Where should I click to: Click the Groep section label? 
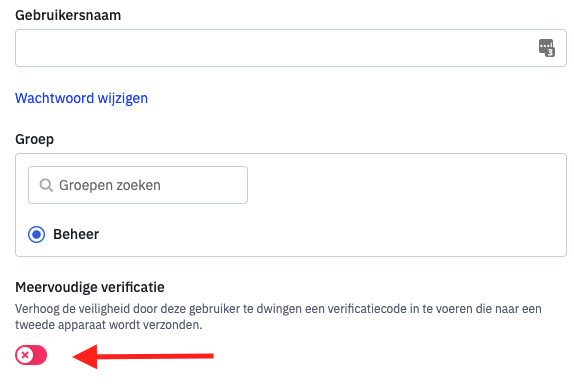pos(34,140)
